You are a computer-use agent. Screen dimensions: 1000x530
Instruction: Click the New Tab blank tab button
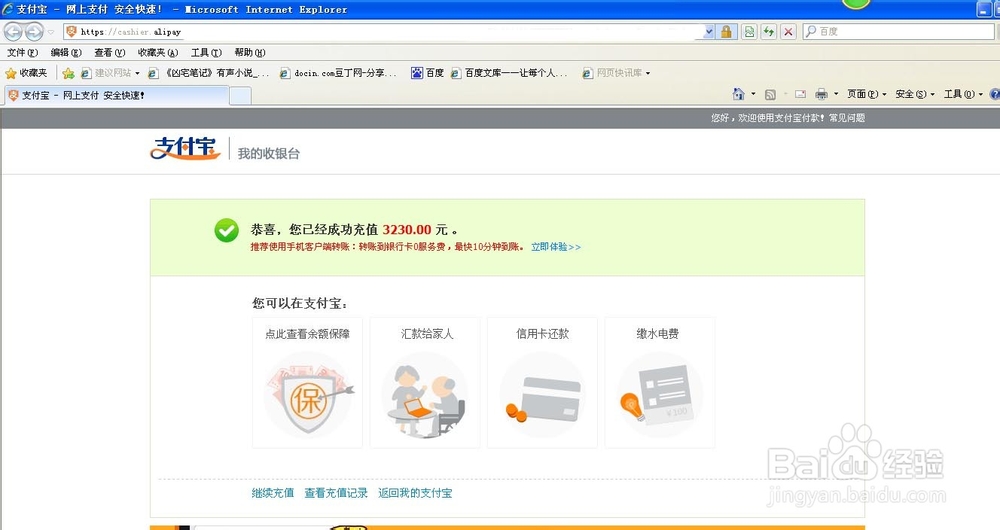[x=240, y=96]
